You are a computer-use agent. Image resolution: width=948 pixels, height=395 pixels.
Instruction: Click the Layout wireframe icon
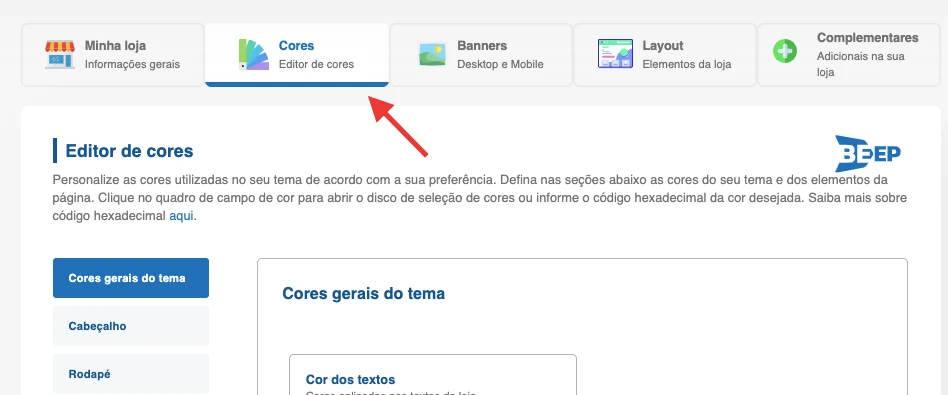[x=615, y=54]
